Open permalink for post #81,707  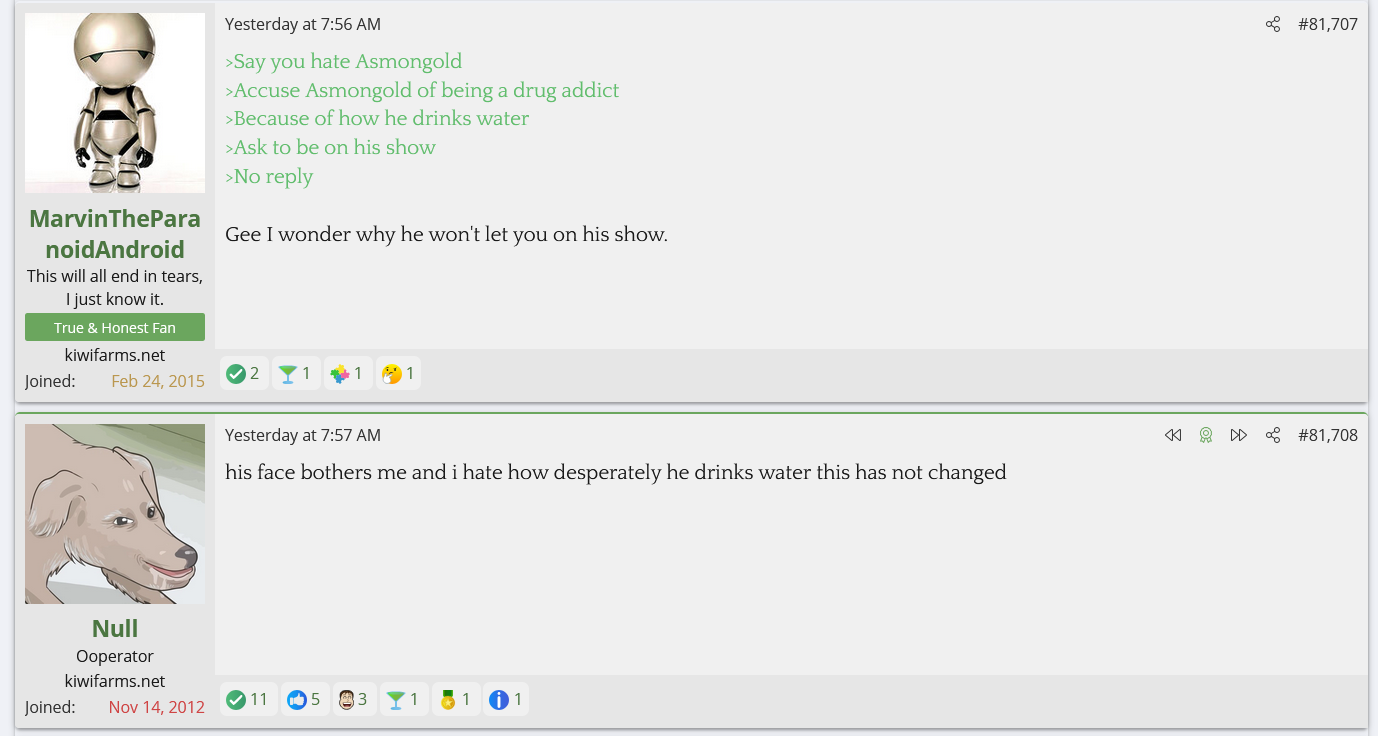[1327, 24]
